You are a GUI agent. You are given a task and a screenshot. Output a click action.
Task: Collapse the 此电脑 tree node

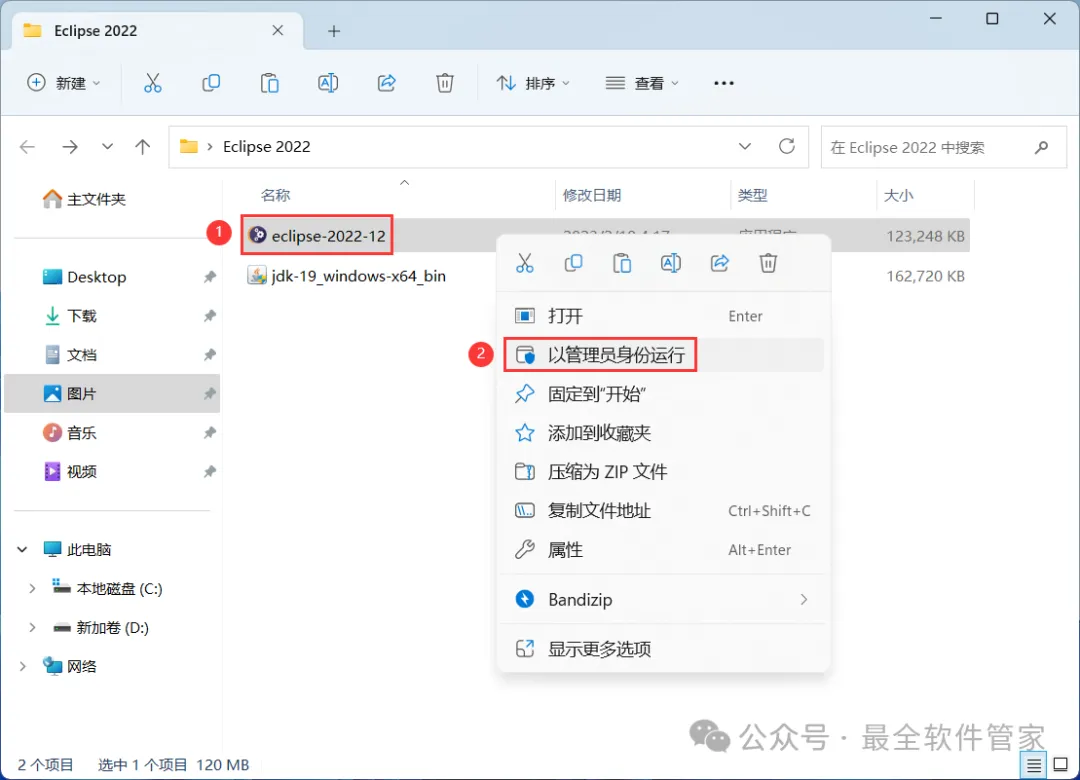tap(23, 549)
